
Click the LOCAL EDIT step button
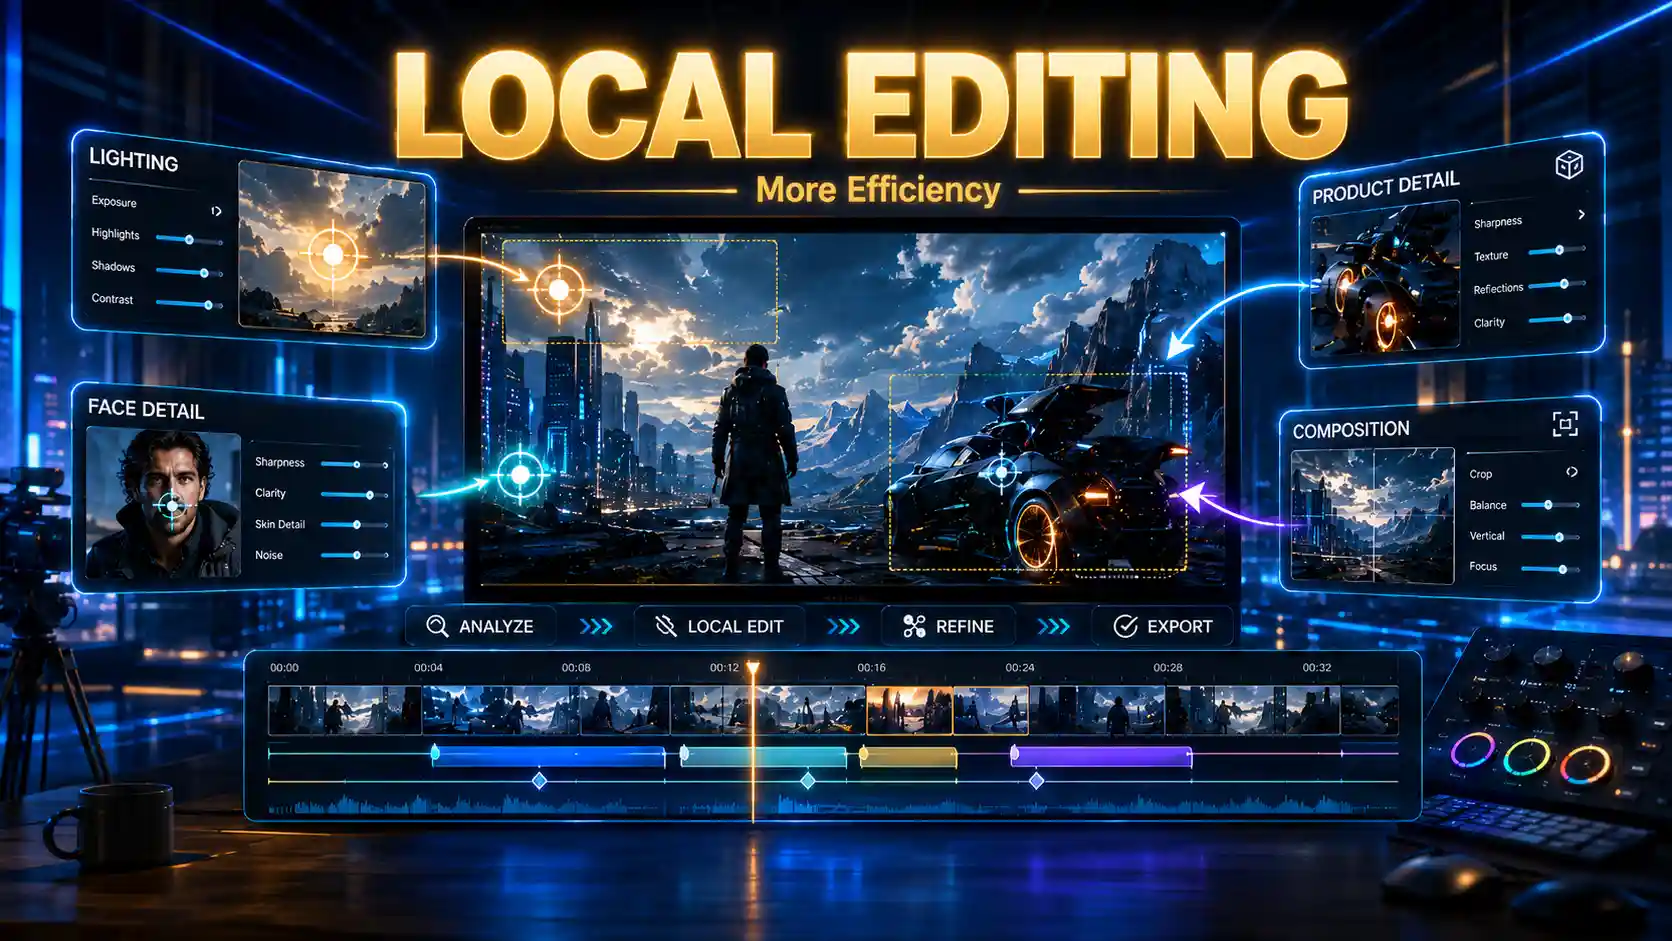(718, 626)
